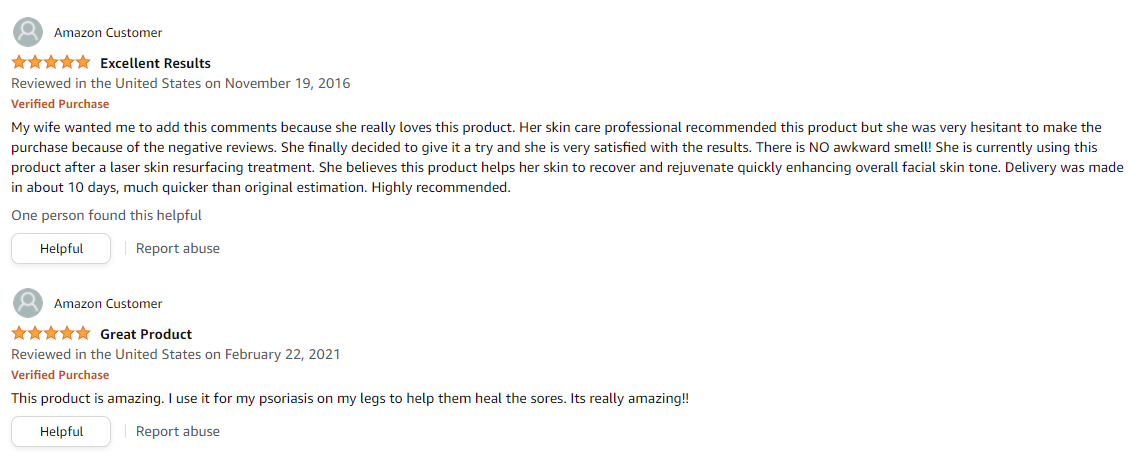Mark the psoriasis review as Helpful
Viewport: 1144px width, 460px height.
(x=61, y=432)
